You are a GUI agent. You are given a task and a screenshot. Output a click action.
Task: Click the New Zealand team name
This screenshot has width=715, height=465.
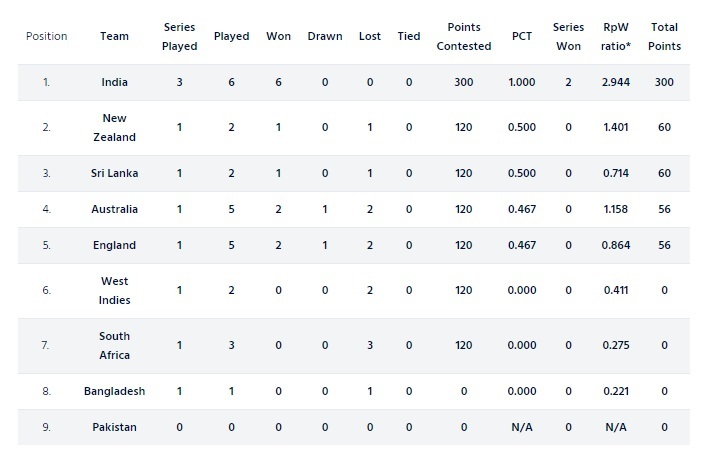tap(114, 128)
